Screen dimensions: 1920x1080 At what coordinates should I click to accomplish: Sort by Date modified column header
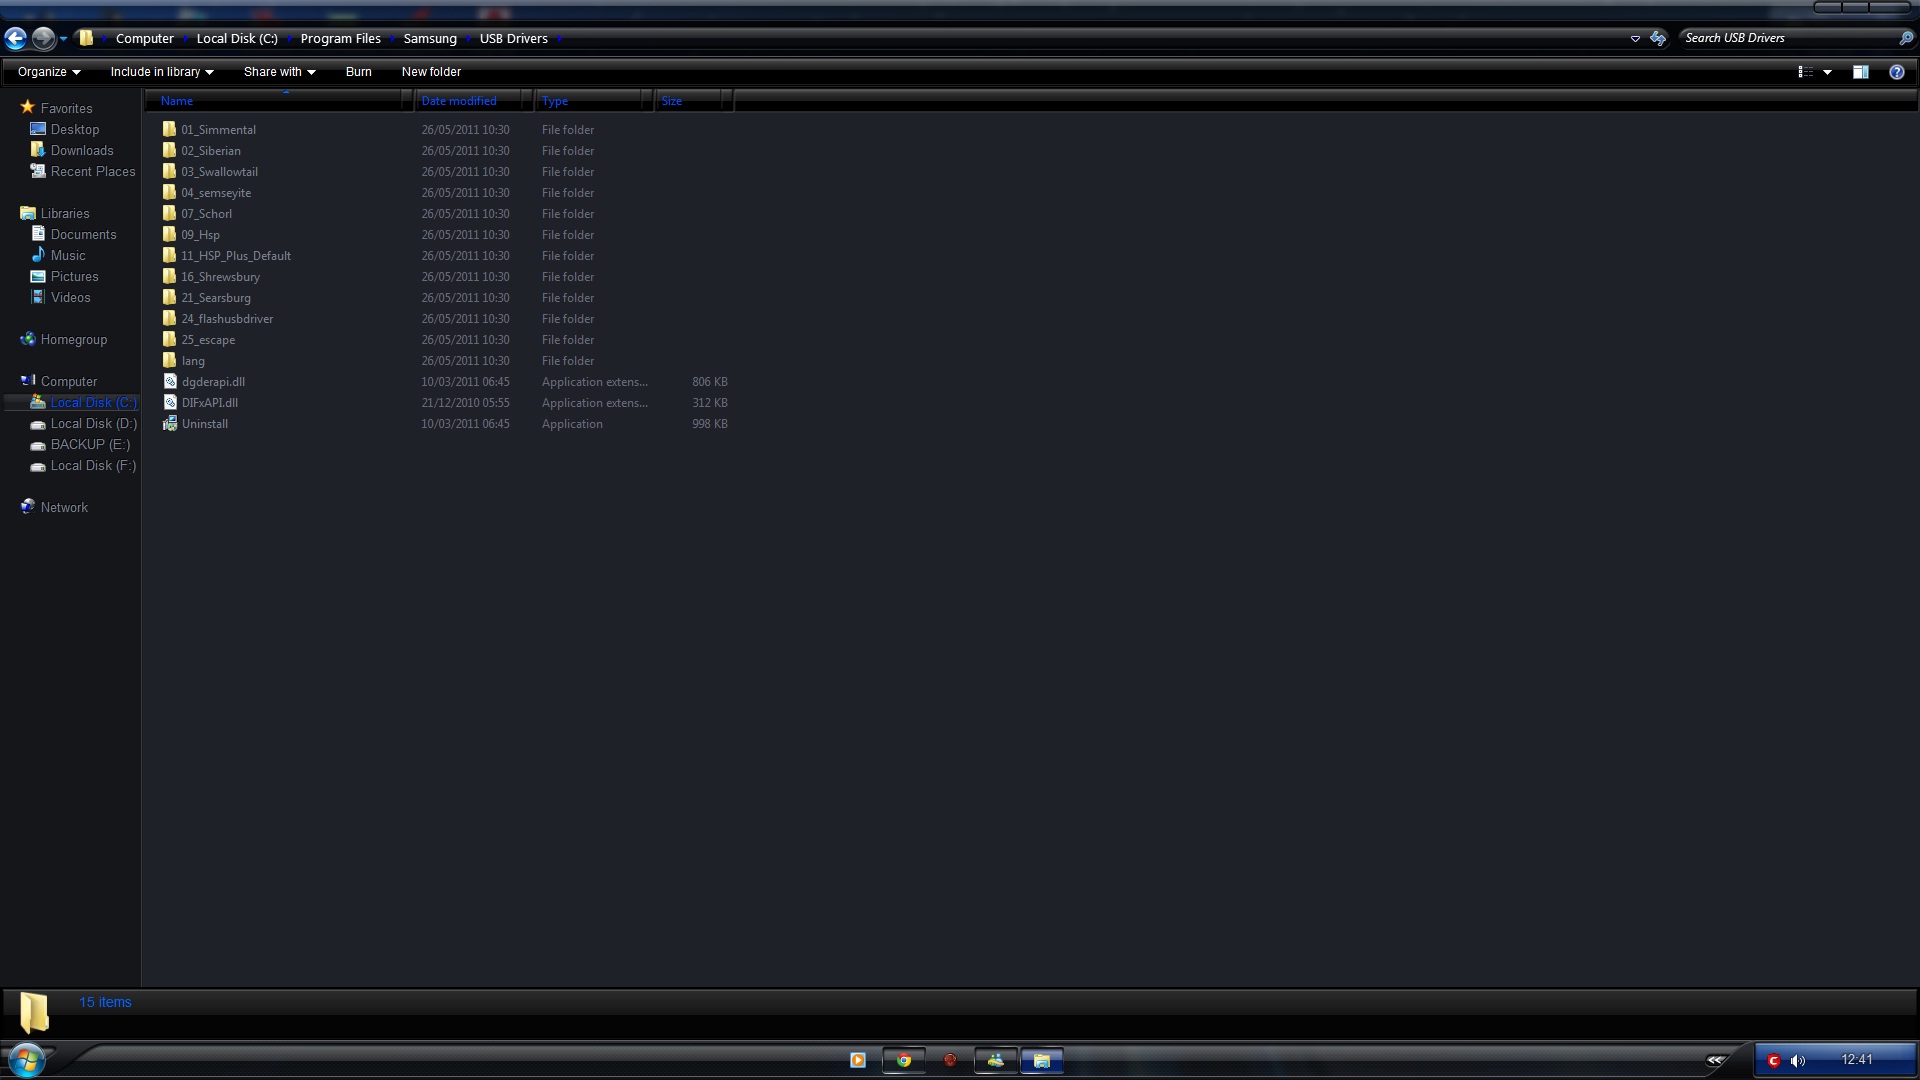coord(459,101)
